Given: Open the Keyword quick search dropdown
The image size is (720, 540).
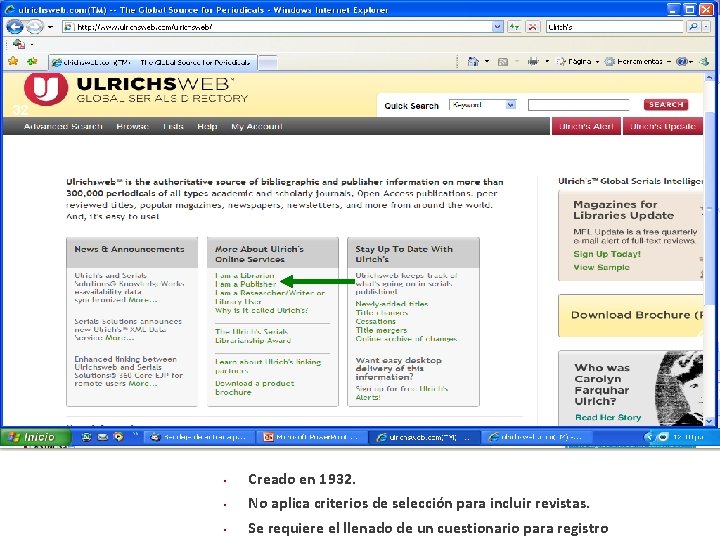Looking at the screenshot, I should tap(483, 105).
